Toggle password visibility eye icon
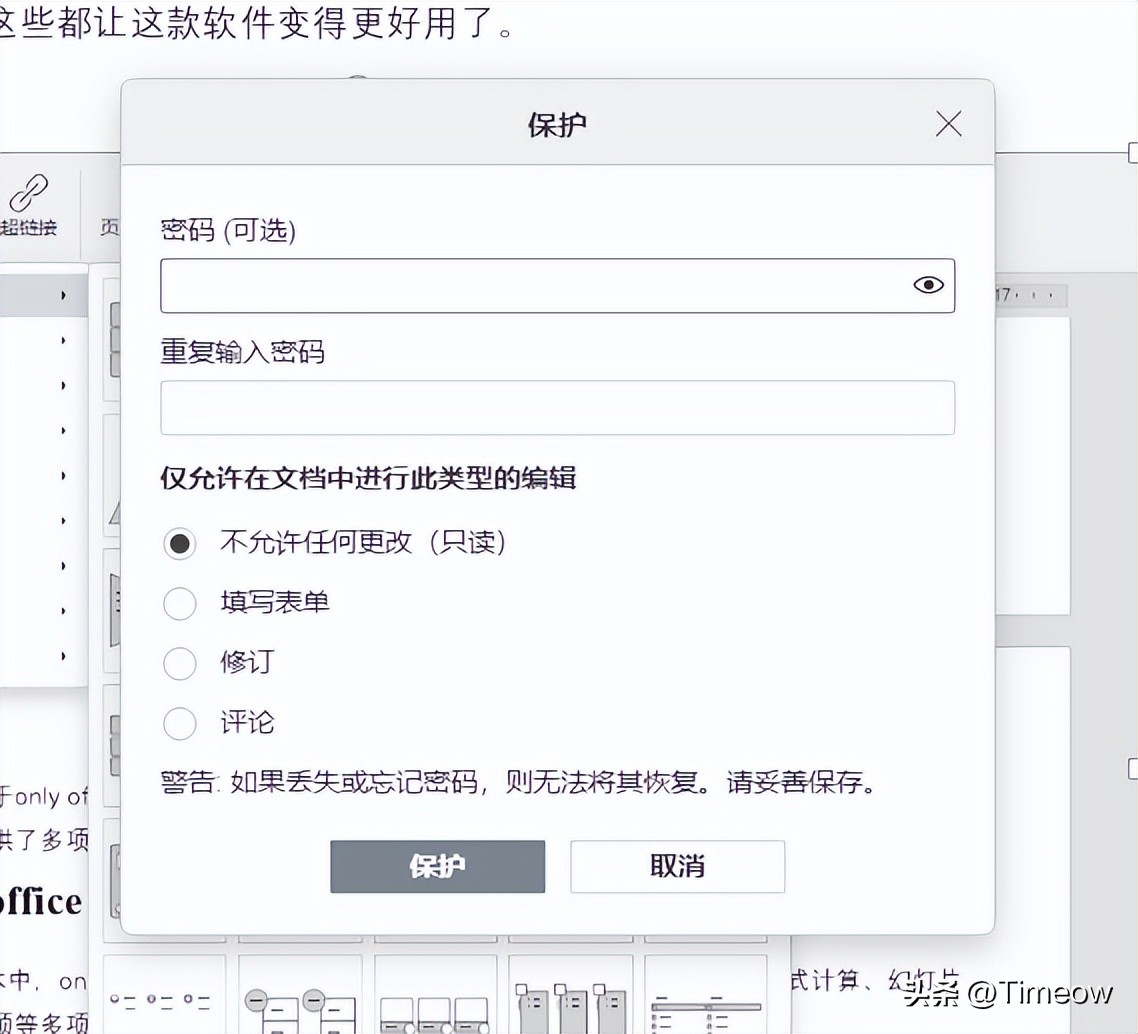The height and width of the screenshot is (1034, 1138). (x=928, y=285)
